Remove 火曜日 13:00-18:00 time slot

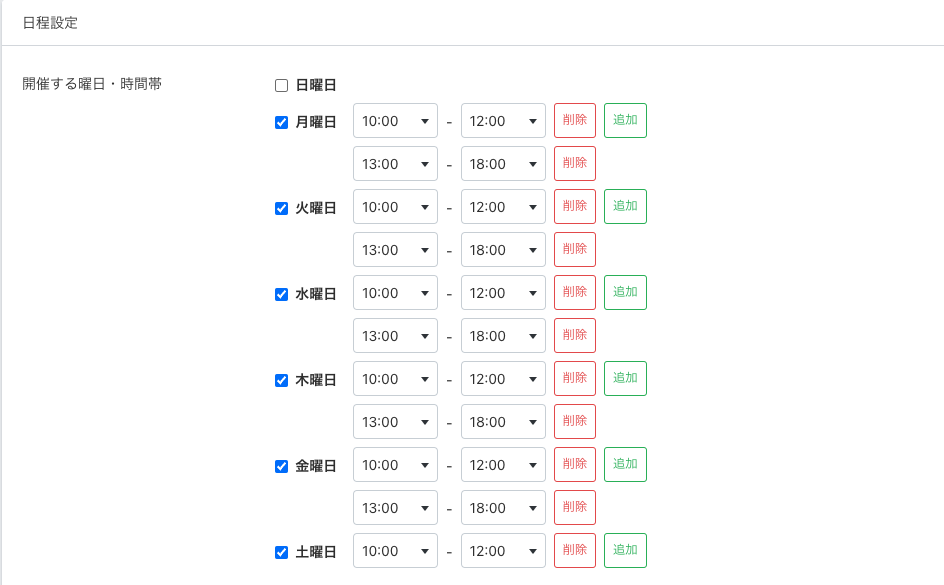pos(575,250)
